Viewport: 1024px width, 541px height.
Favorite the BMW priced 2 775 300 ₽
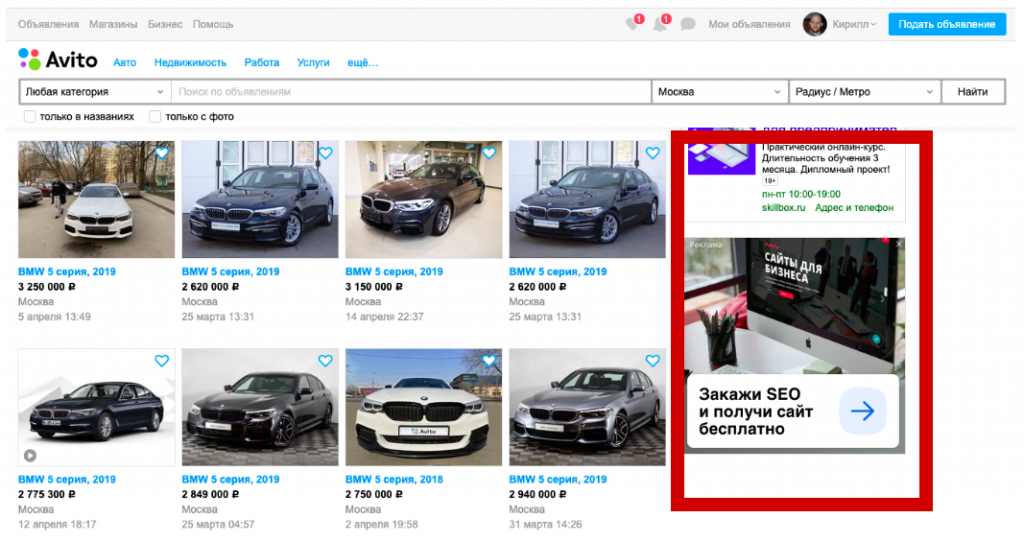162,361
